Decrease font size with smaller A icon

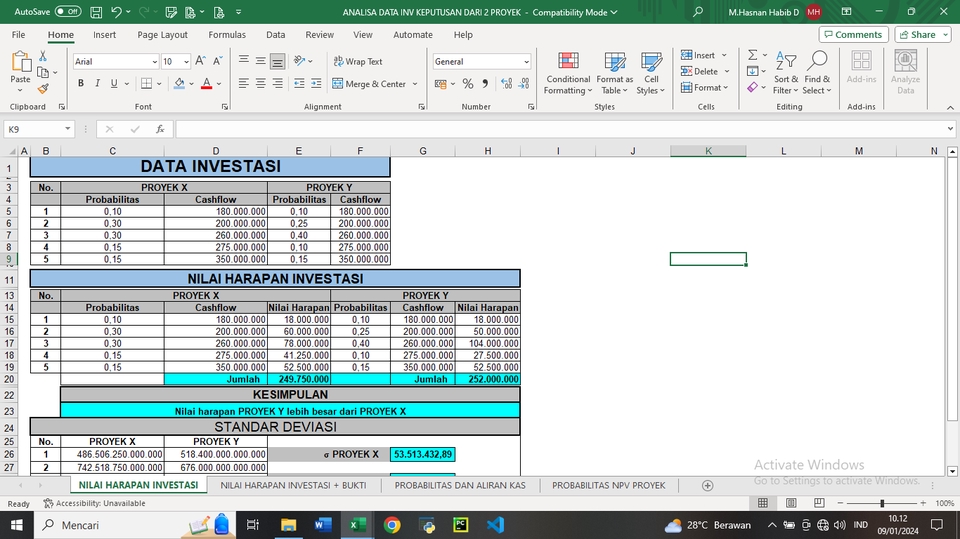218,61
